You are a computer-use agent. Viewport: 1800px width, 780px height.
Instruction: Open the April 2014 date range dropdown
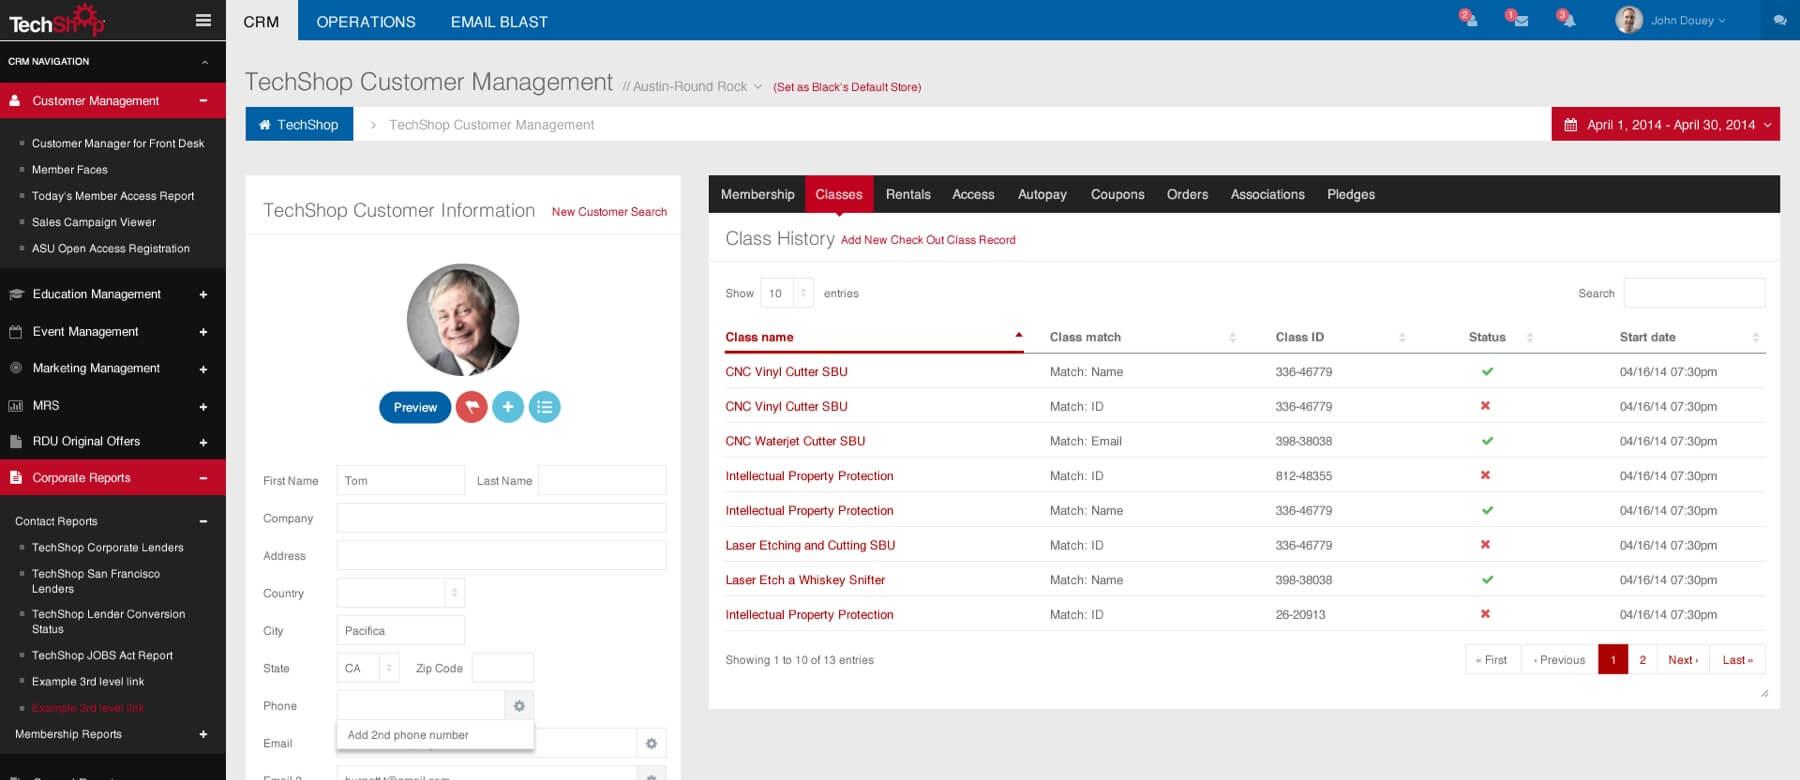pos(1666,124)
